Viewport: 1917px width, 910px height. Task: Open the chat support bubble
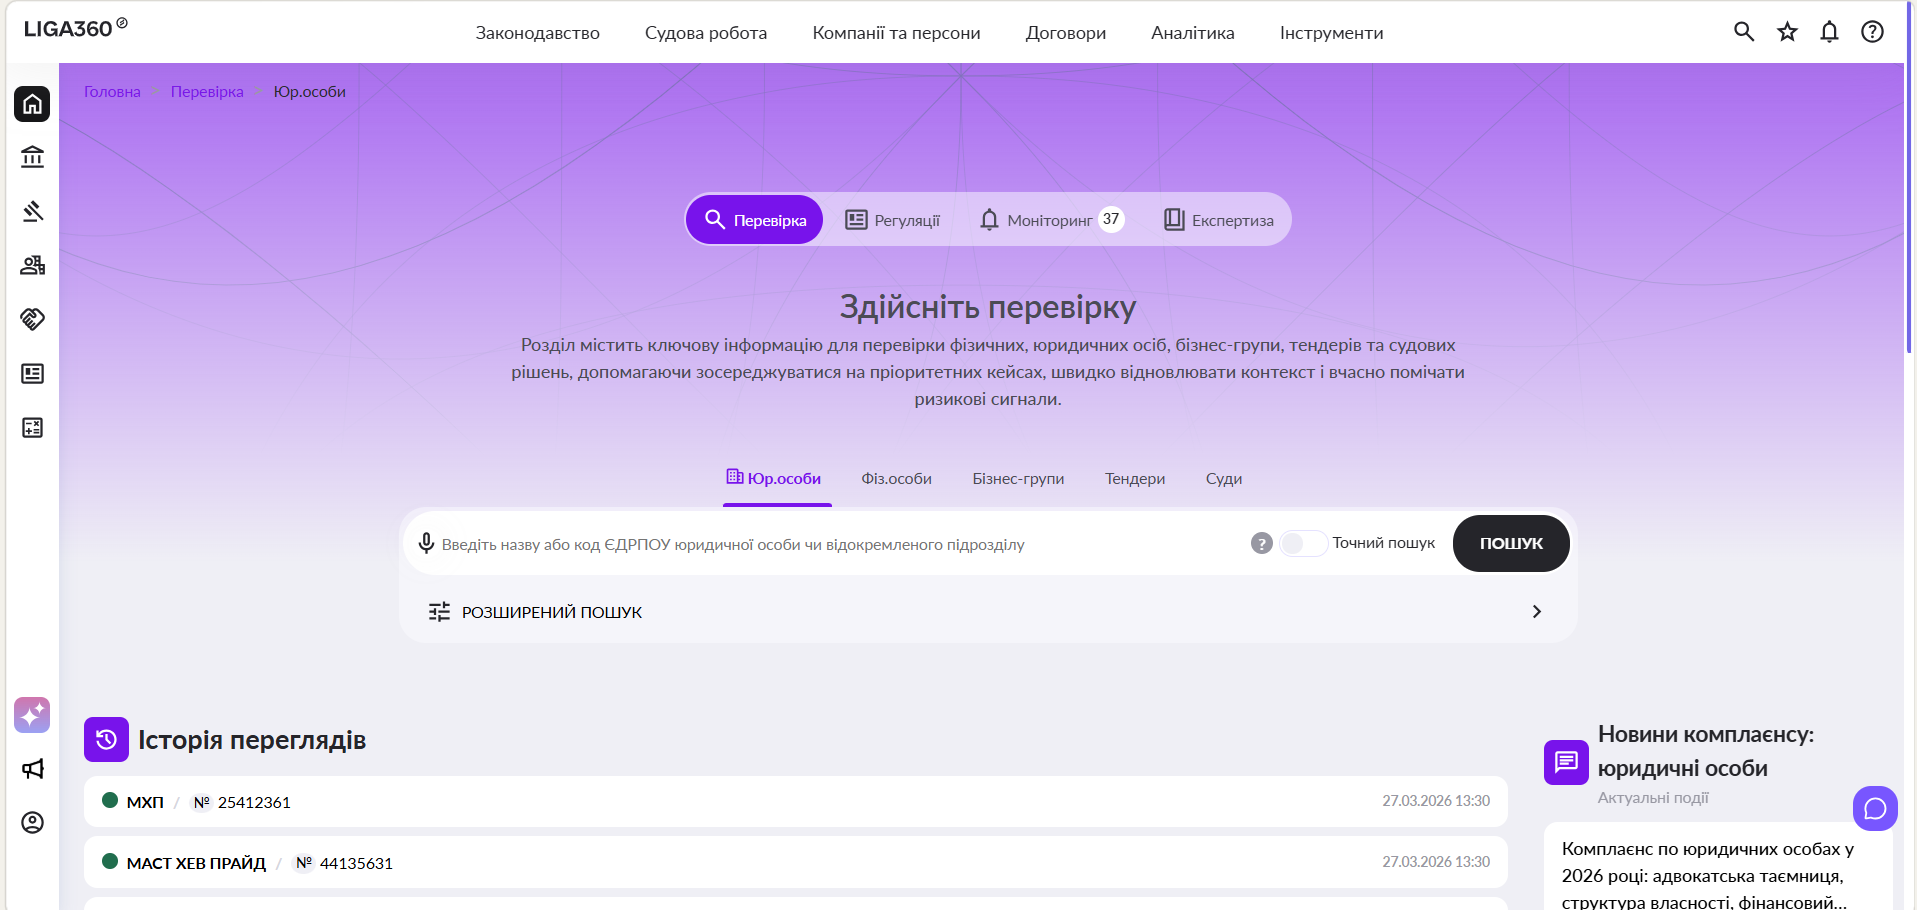pos(1875,808)
